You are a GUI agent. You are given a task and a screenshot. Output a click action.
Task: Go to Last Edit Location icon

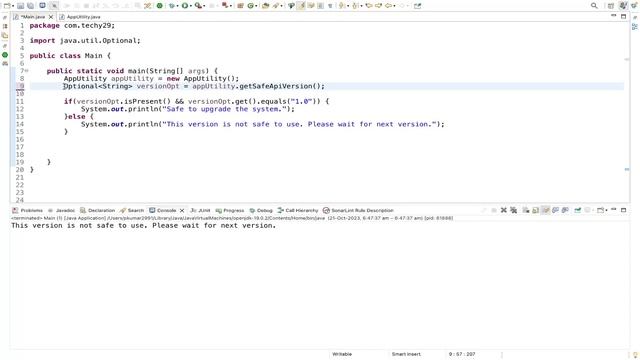369,6
